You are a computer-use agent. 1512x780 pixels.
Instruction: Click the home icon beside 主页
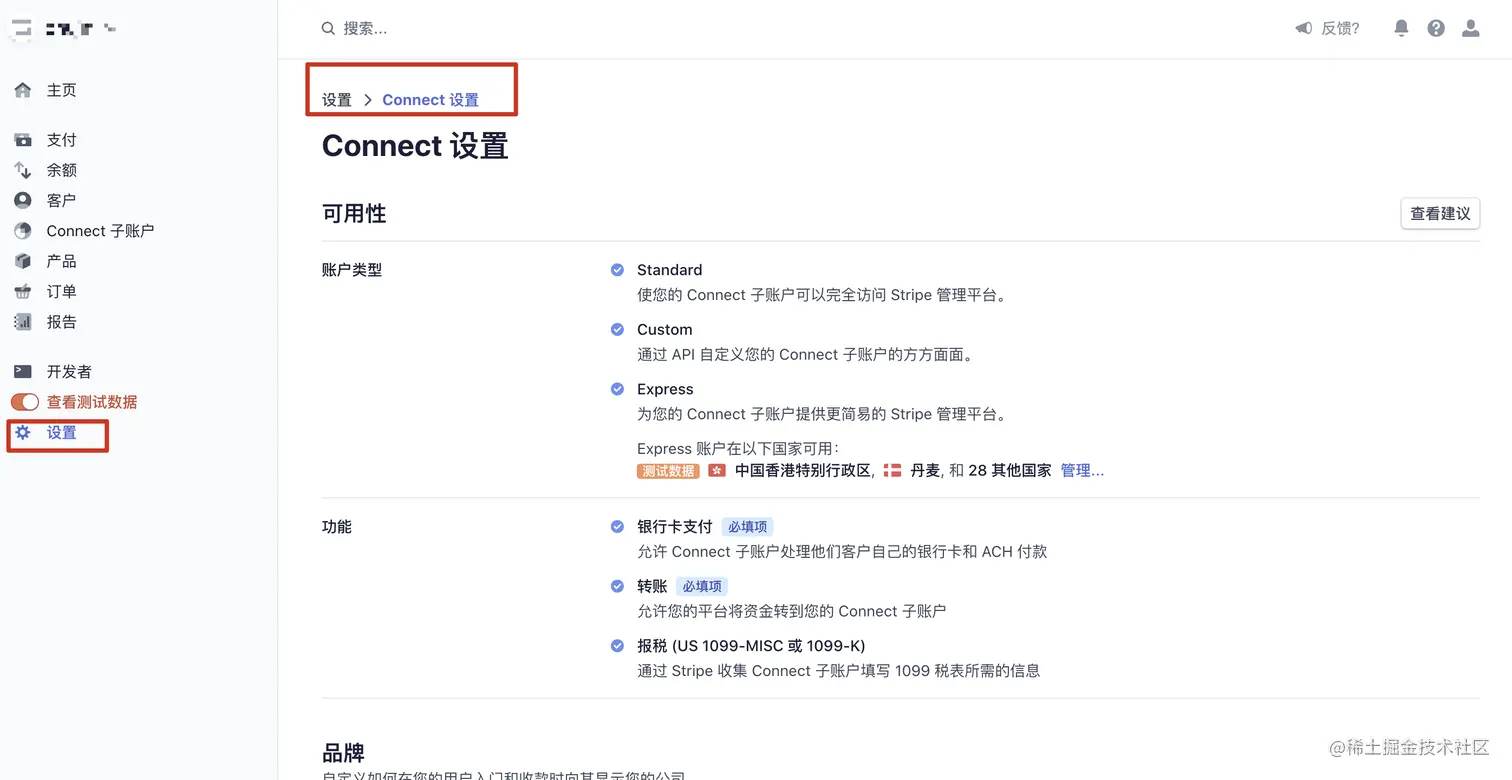[x=23, y=90]
